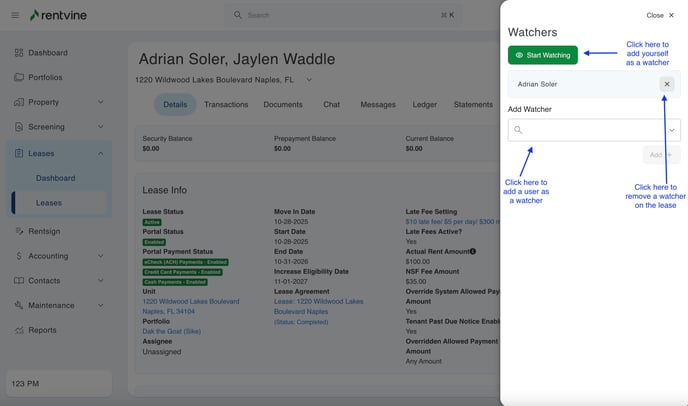Click the Portfolios briefcase icon

[19, 77]
